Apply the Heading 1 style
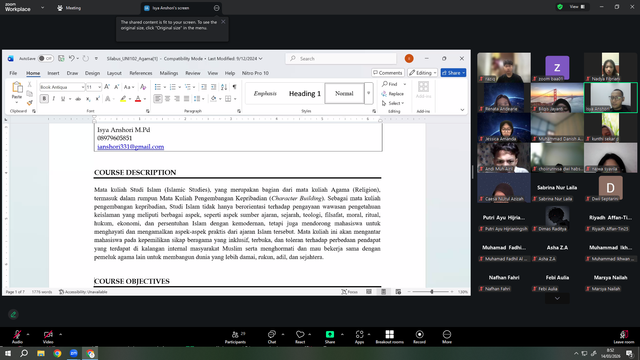The width and height of the screenshot is (640, 360). pyautogui.click(x=305, y=93)
